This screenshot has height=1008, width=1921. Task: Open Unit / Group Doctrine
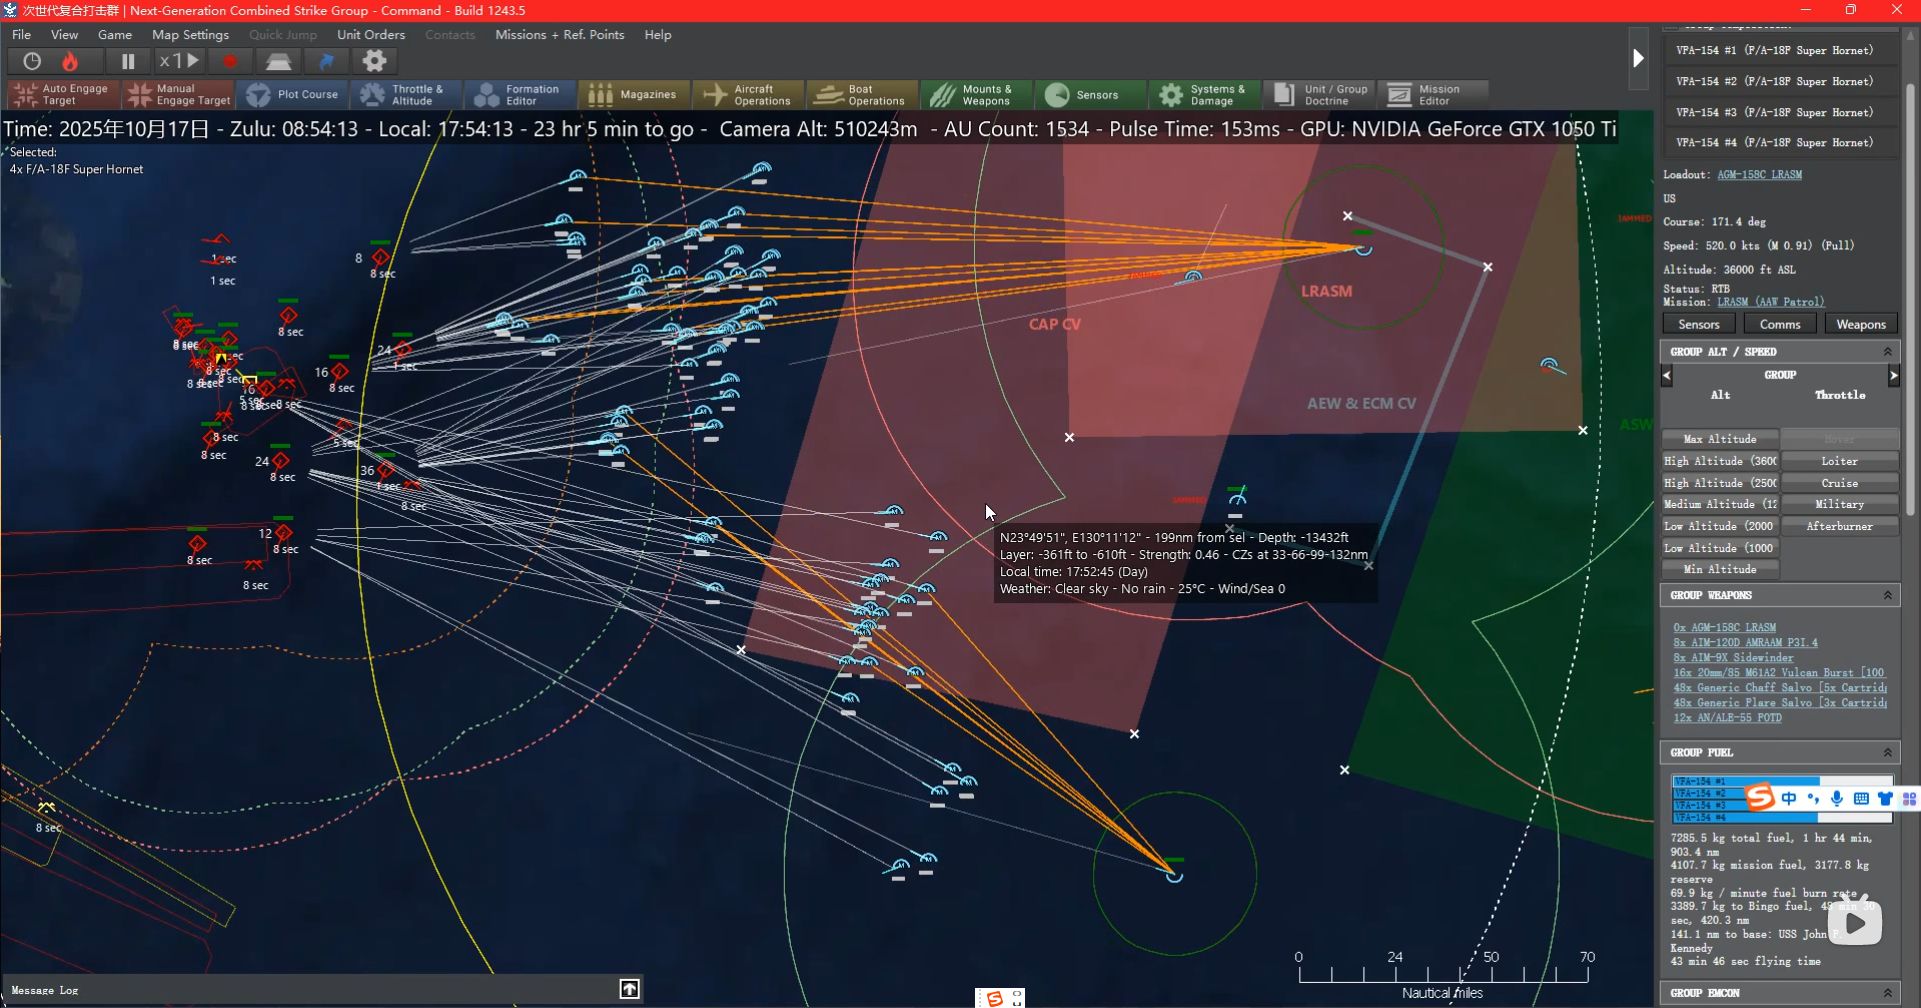click(x=1319, y=94)
